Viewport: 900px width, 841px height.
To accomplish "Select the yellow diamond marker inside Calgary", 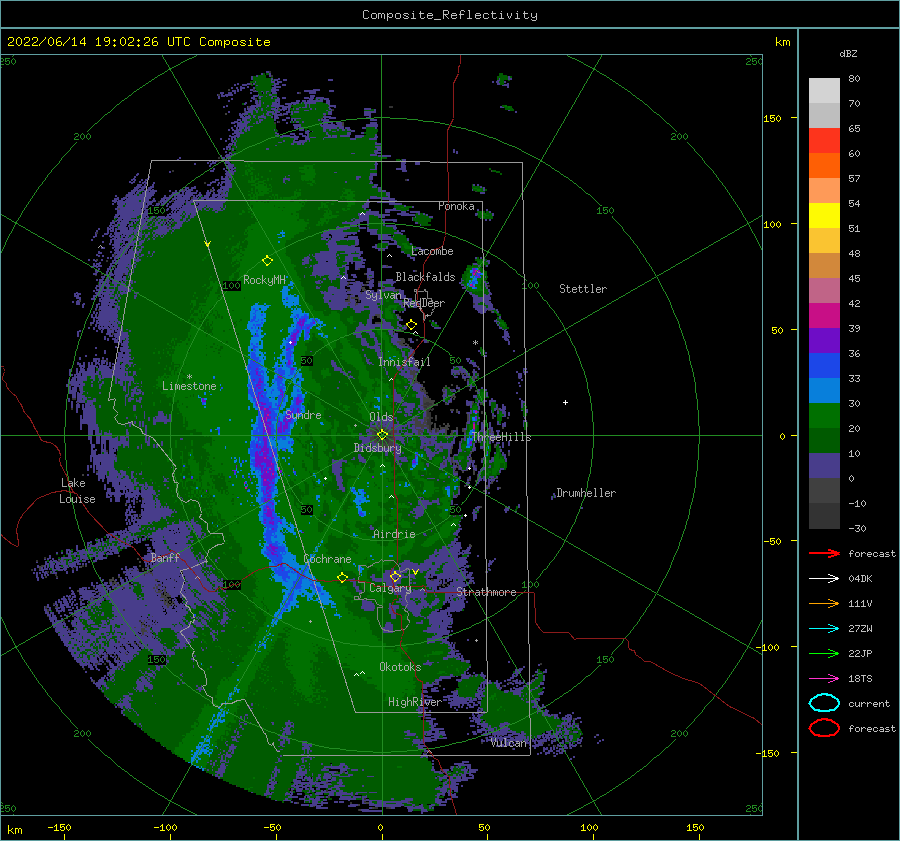I will tap(395, 576).
